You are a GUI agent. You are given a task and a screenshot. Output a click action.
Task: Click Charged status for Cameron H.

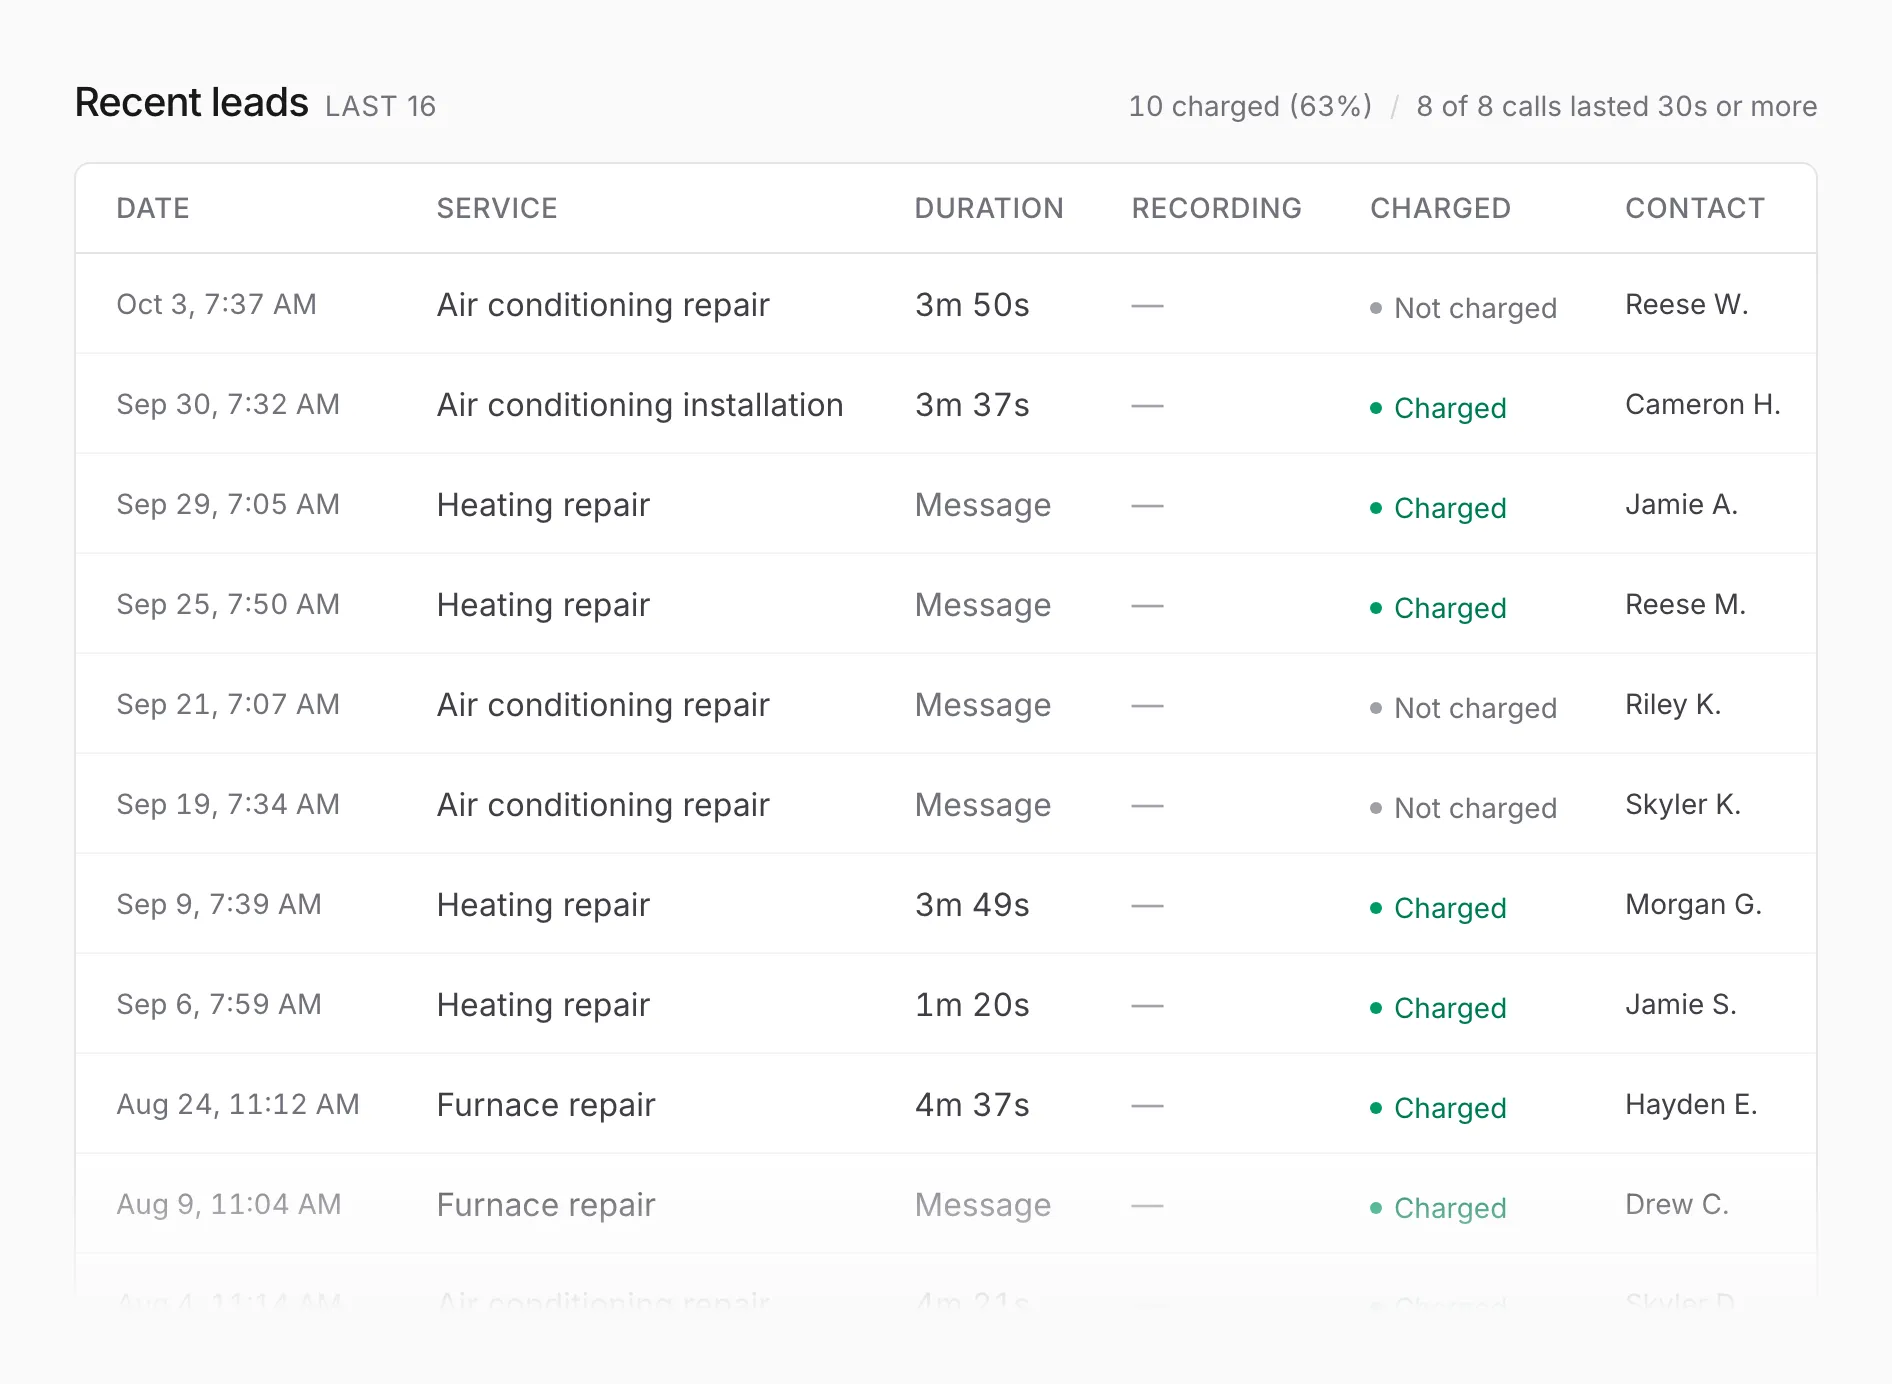(x=1438, y=408)
